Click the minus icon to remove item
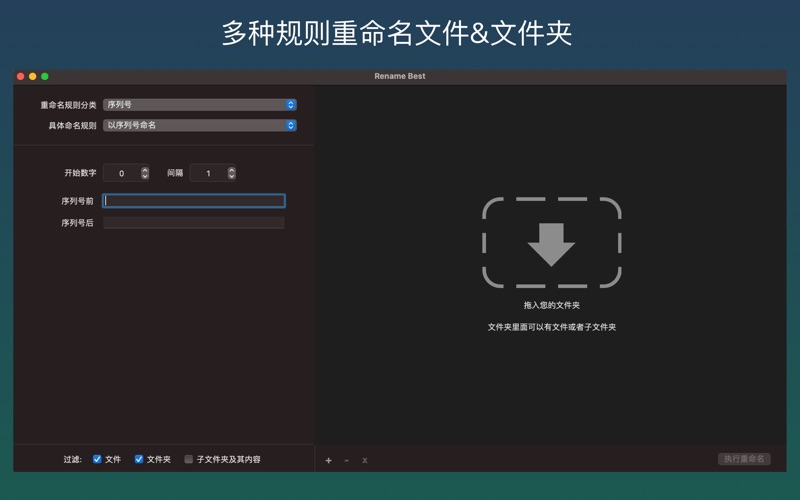This screenshot has width=800, height=500. [x=347, y=460]
